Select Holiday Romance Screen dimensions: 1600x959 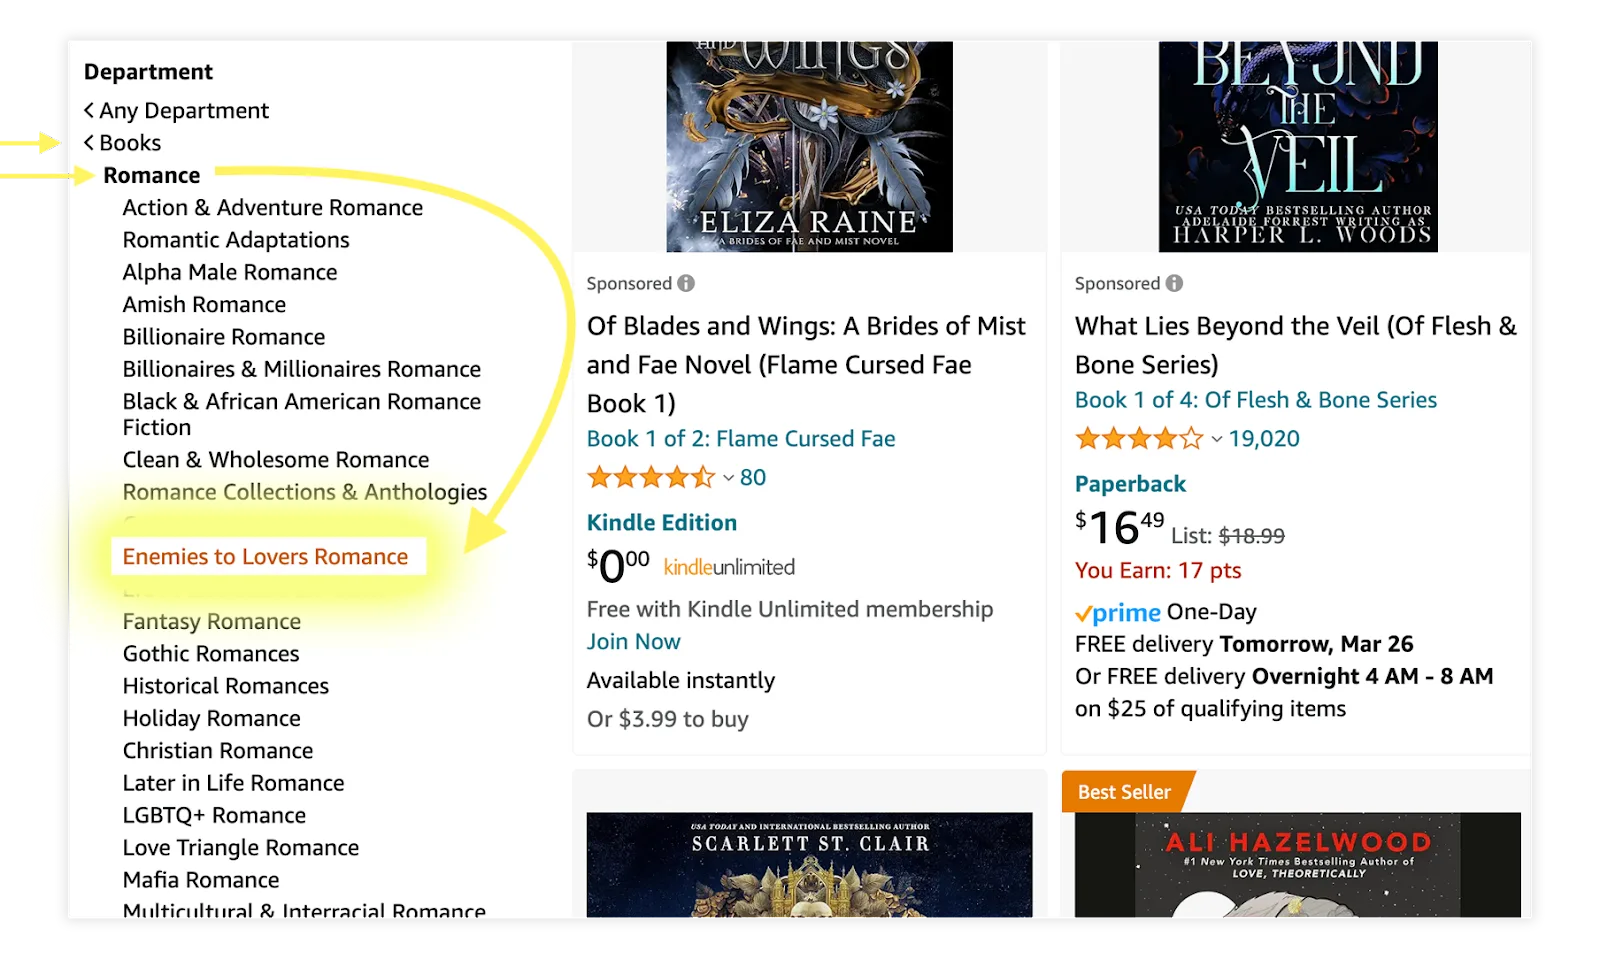[x=212, y=718]
